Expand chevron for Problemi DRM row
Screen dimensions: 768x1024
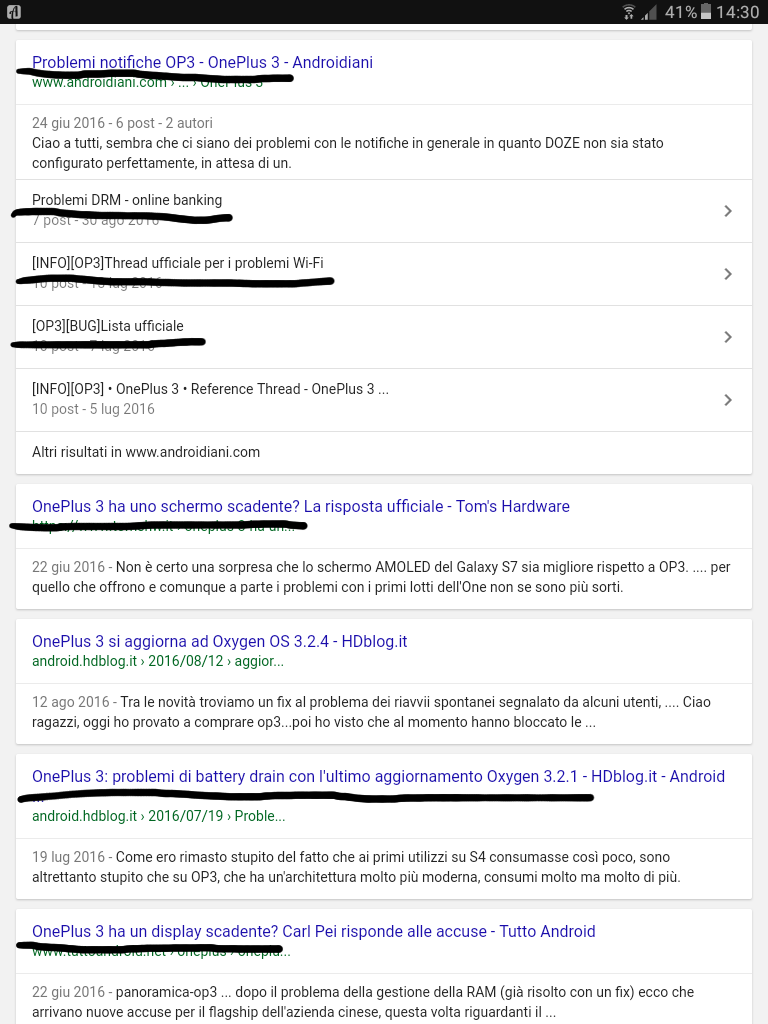click(x=728, y=211)
